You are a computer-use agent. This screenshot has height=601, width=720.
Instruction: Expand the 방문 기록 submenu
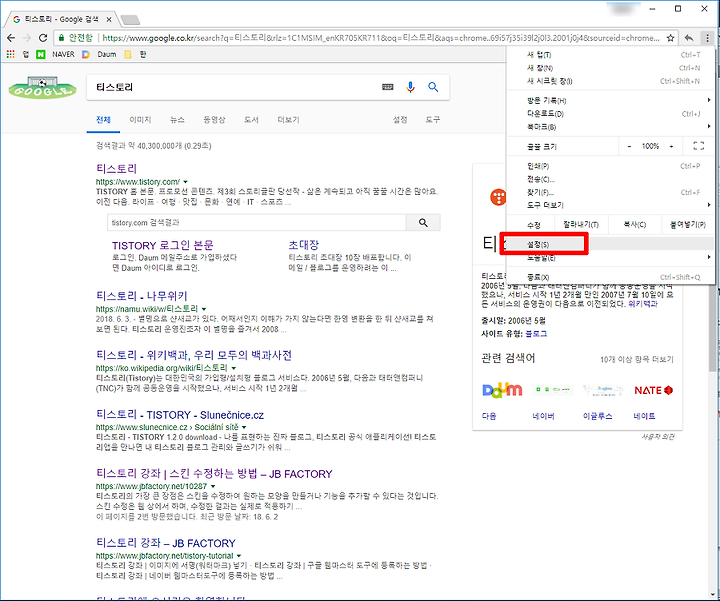(x=611, y=100)
